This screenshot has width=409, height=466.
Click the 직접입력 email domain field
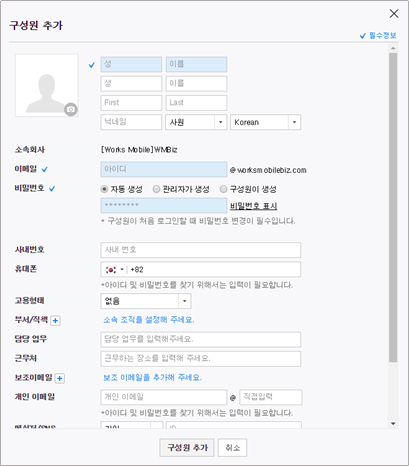(x=271, y=397)
